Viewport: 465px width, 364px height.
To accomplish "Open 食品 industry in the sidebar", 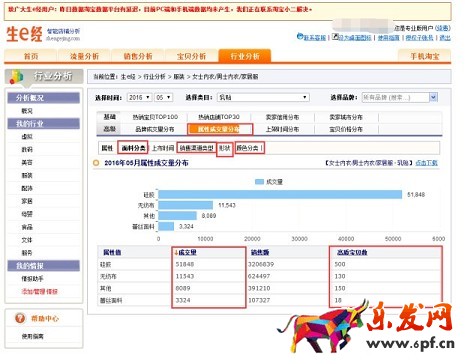I will click(x=27, y=227).
